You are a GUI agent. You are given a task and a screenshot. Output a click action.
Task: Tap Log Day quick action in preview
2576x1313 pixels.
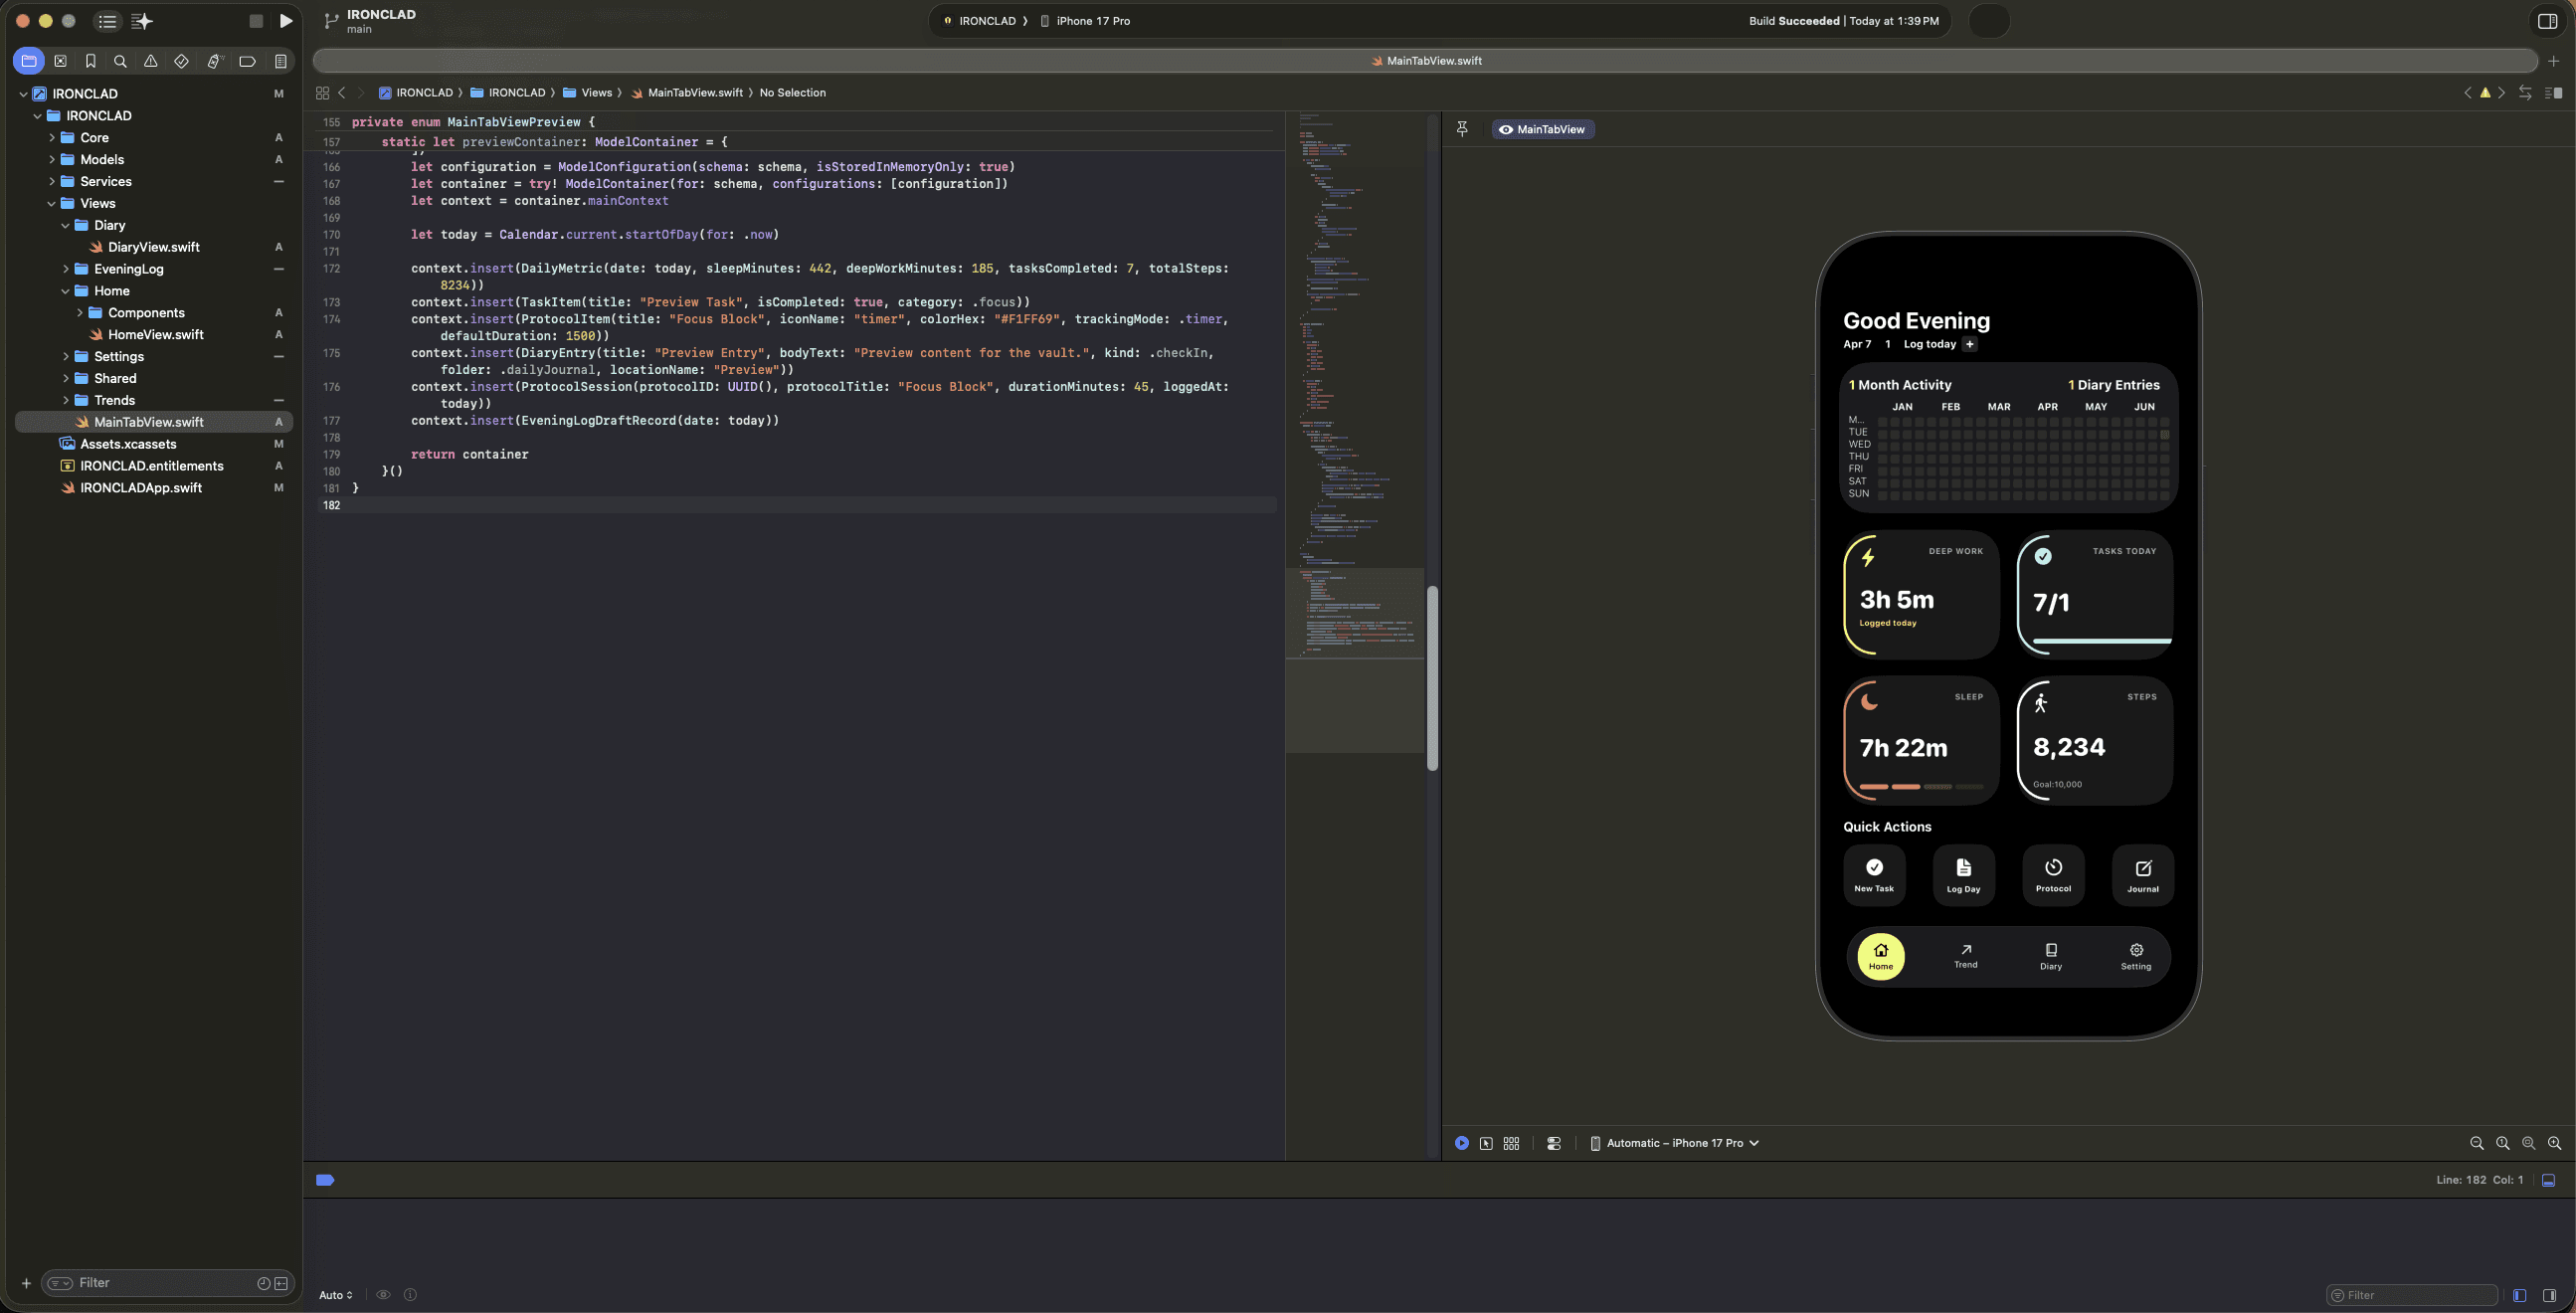(1963, 875)
